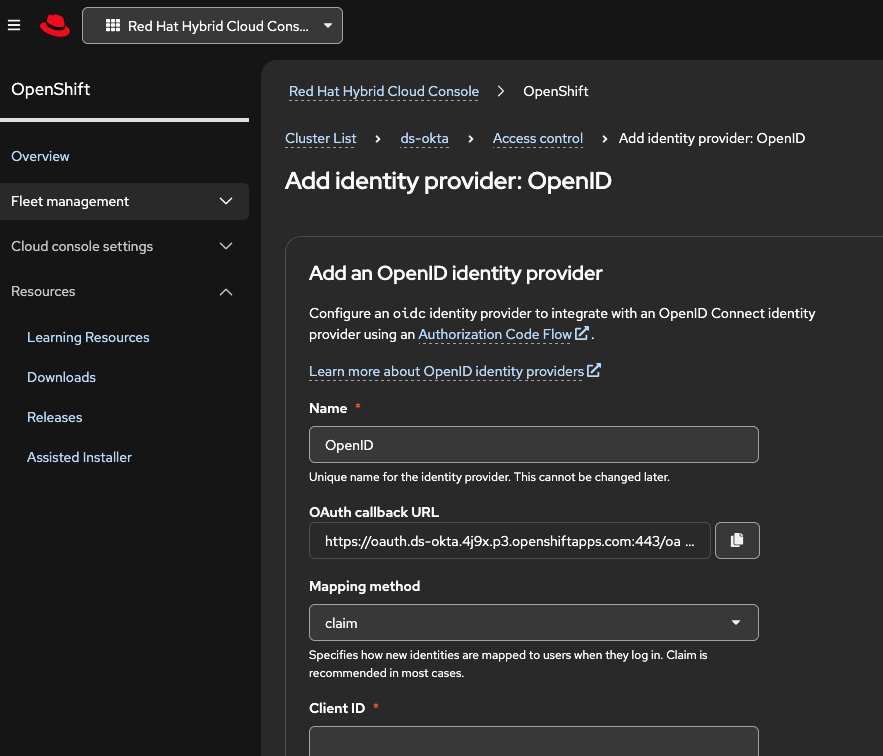Navigate to the Cluster List breadcrumb
Screen dimensions: 883x756
click(320, 138)
